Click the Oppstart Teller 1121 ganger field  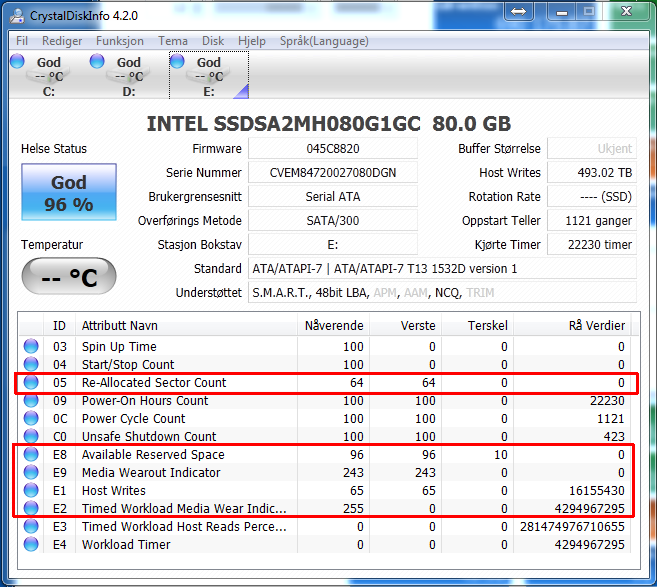click(592, 220)
